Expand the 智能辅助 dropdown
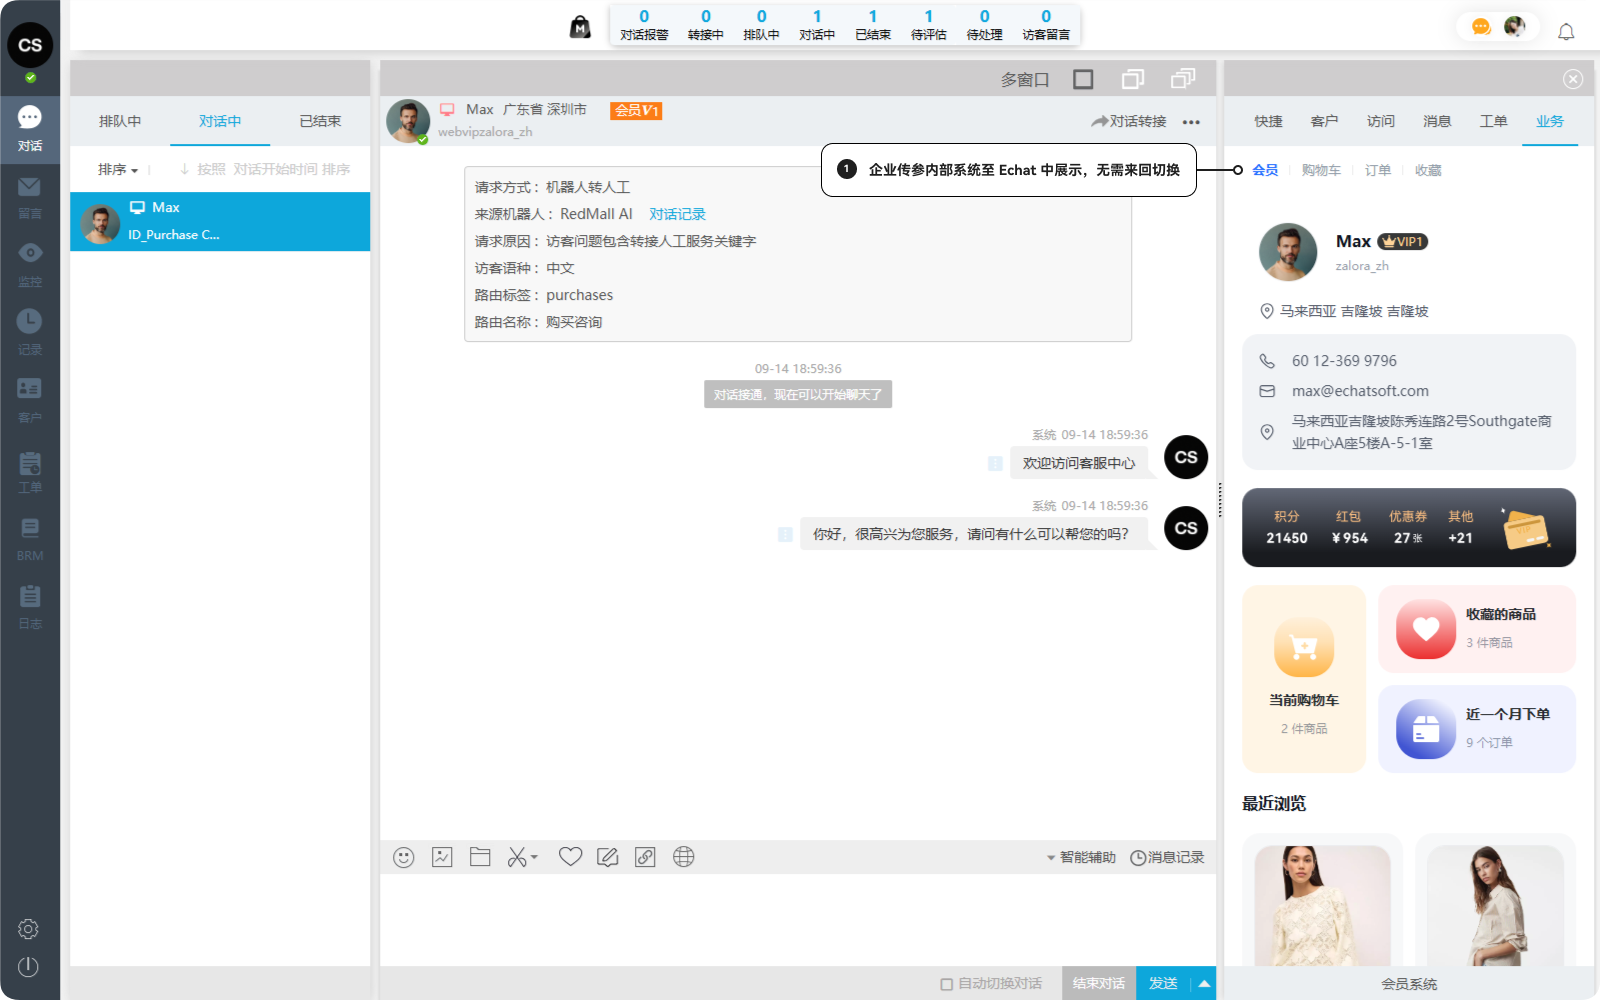1600x1000 pixels. tap(1081, 857)
